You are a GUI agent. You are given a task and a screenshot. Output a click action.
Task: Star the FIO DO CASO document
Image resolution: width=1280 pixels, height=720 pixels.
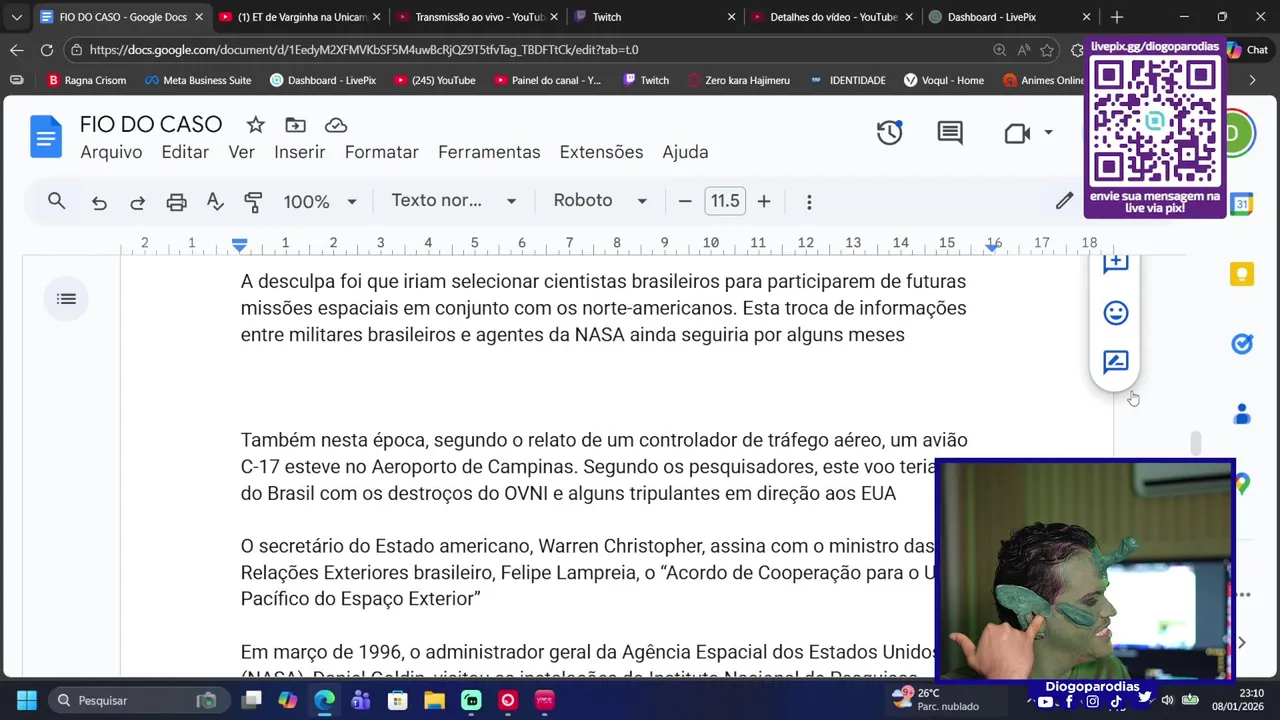(x=255, y=125)
